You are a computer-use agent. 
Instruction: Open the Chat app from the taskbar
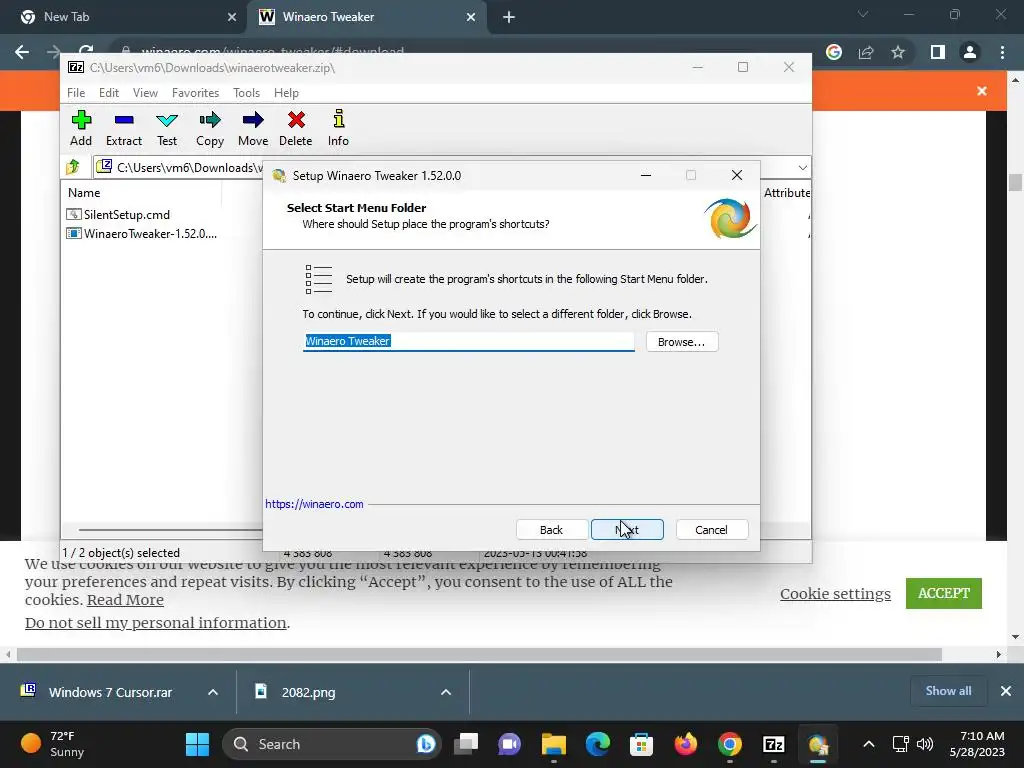click(x=509, y=744)
